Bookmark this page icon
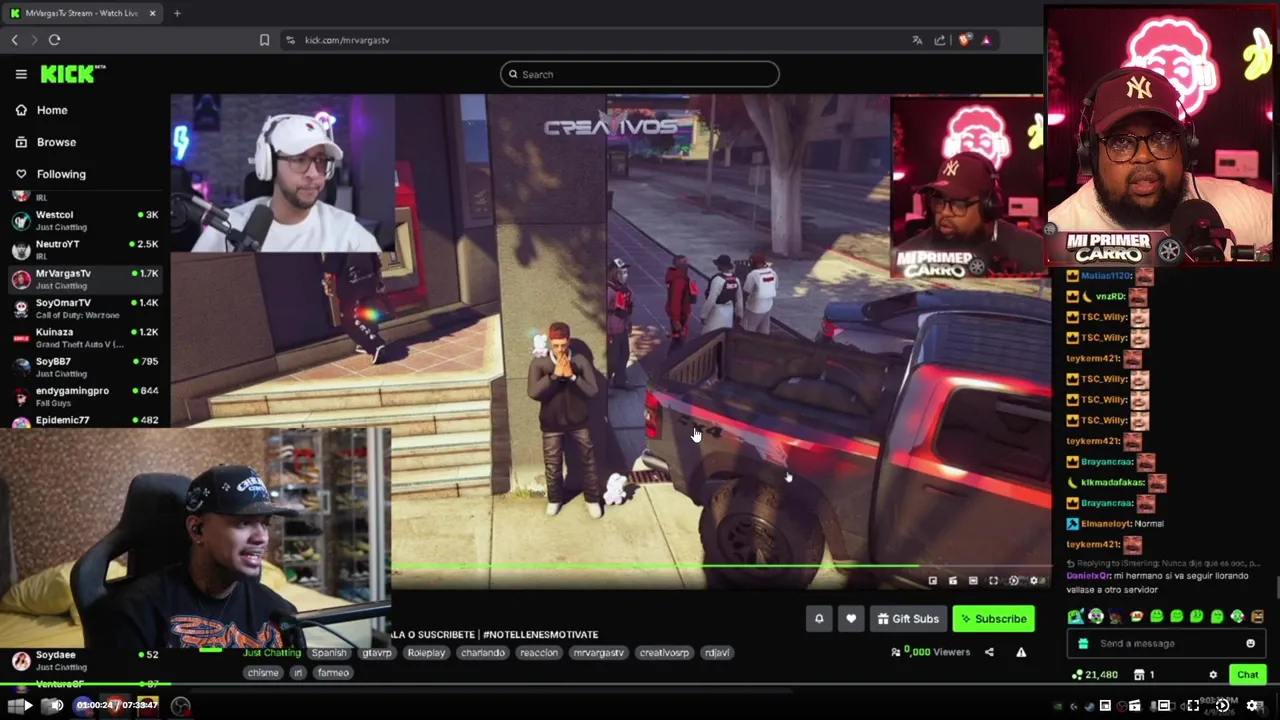 point(264,40)
